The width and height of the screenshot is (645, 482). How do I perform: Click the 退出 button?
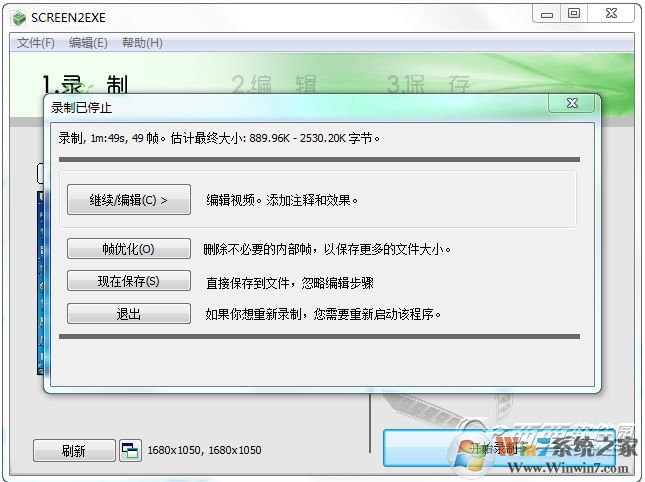[x=129, y=314]
